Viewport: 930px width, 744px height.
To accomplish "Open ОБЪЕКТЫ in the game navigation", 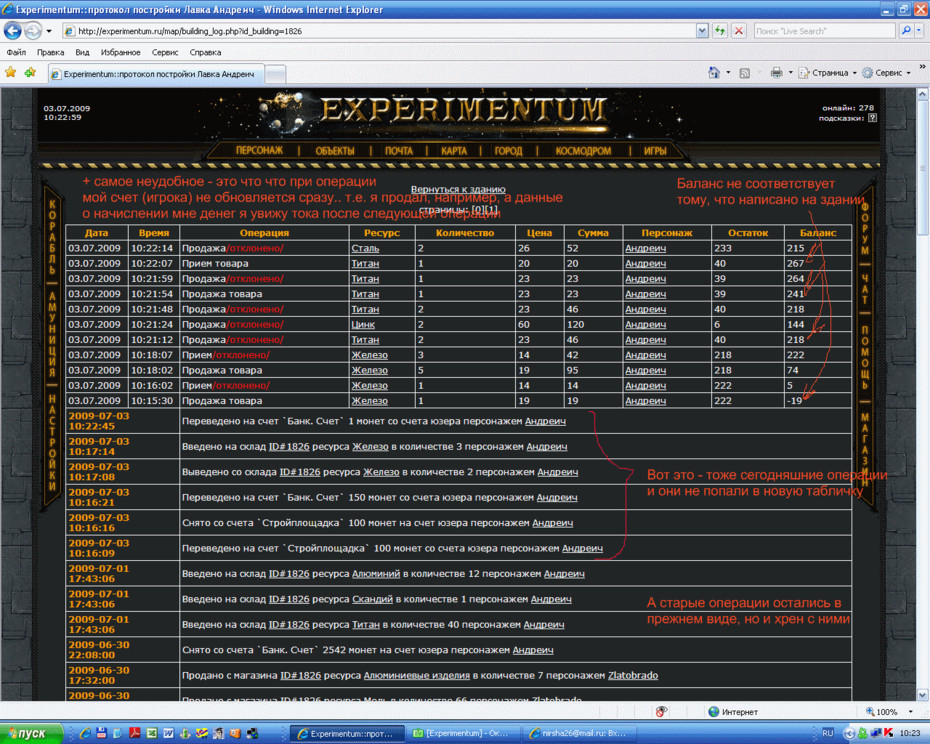I will point(335,151).
